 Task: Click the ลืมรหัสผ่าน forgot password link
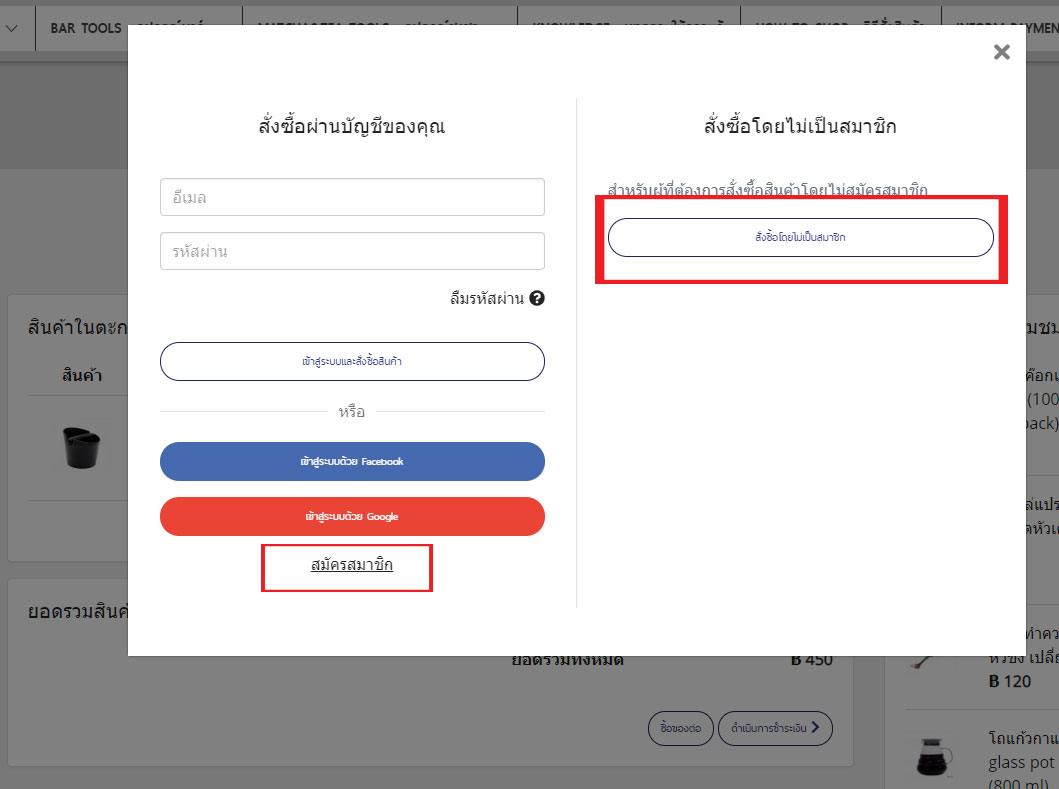pos(487,299)
